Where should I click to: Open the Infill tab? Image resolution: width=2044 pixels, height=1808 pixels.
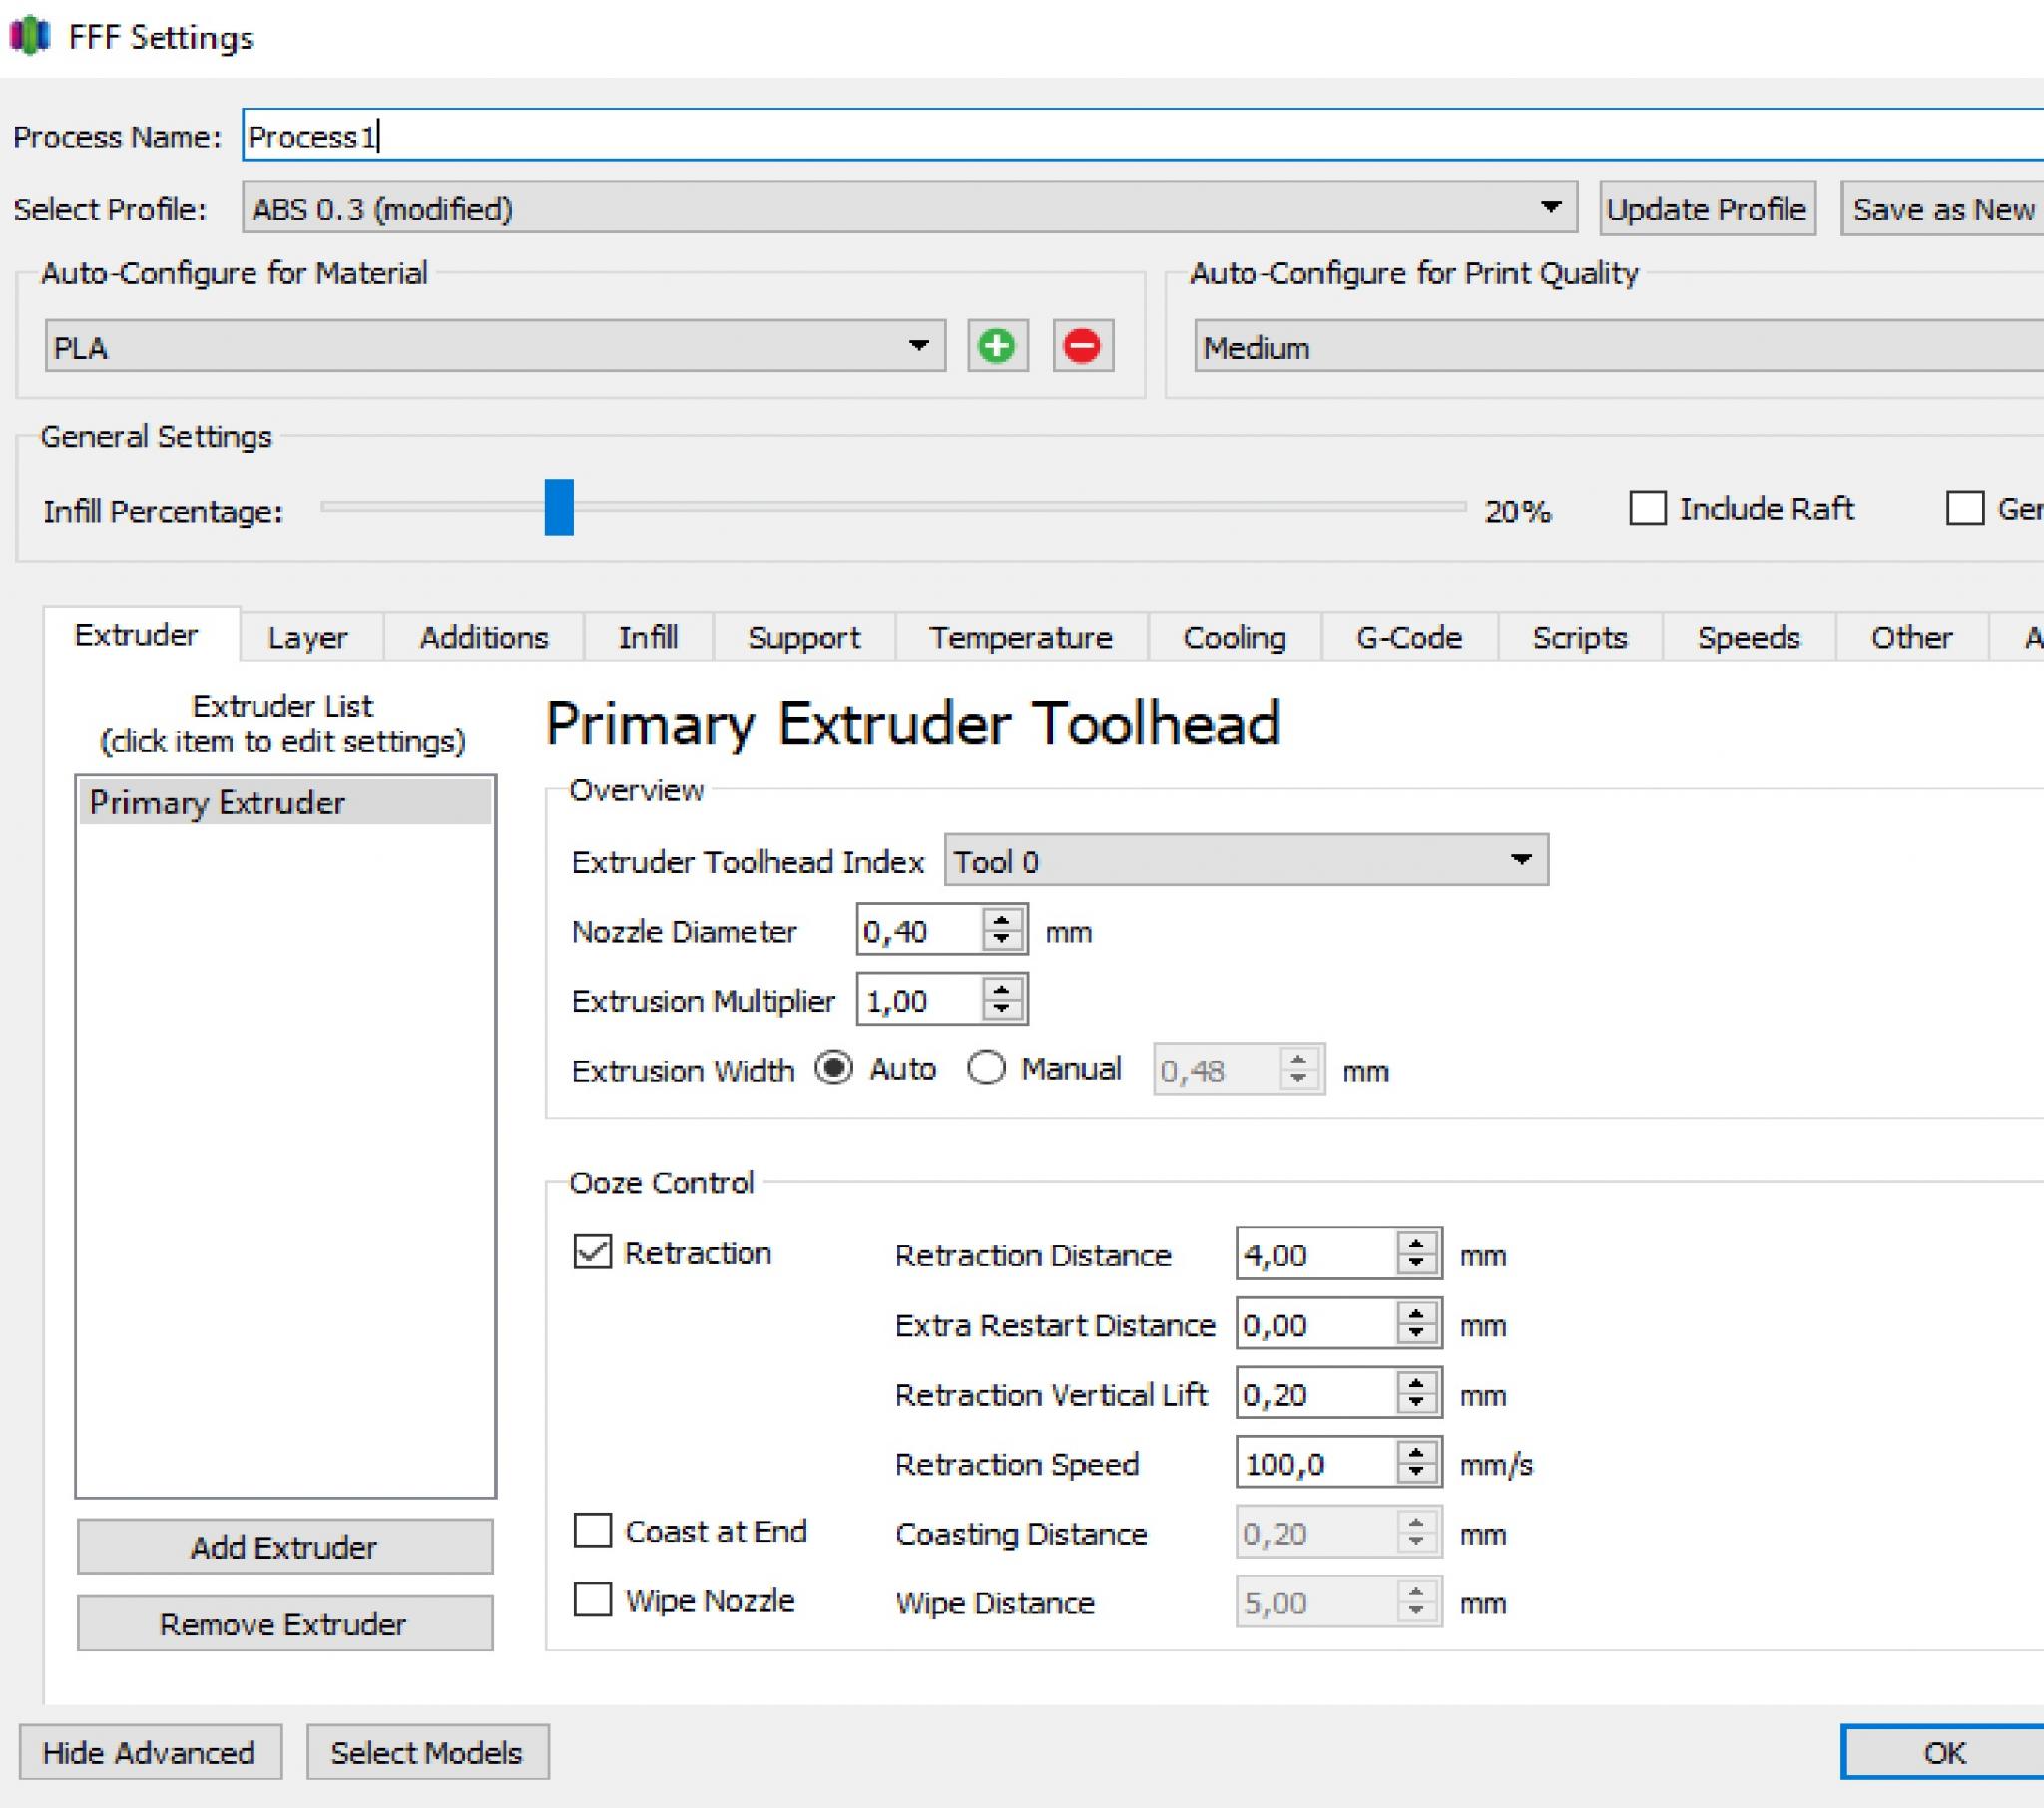click(648, 637)
